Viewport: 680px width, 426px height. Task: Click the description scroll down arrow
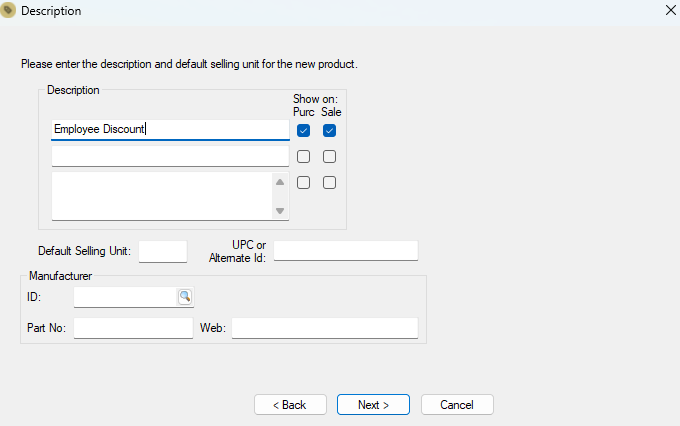280,211
